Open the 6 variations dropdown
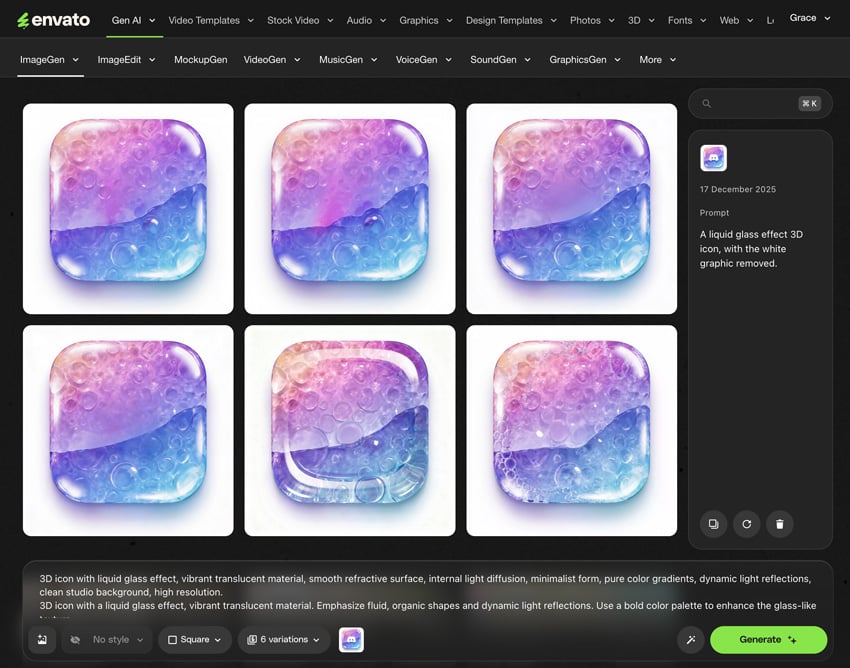The image size is (850, 668). (x=281, y=639)
